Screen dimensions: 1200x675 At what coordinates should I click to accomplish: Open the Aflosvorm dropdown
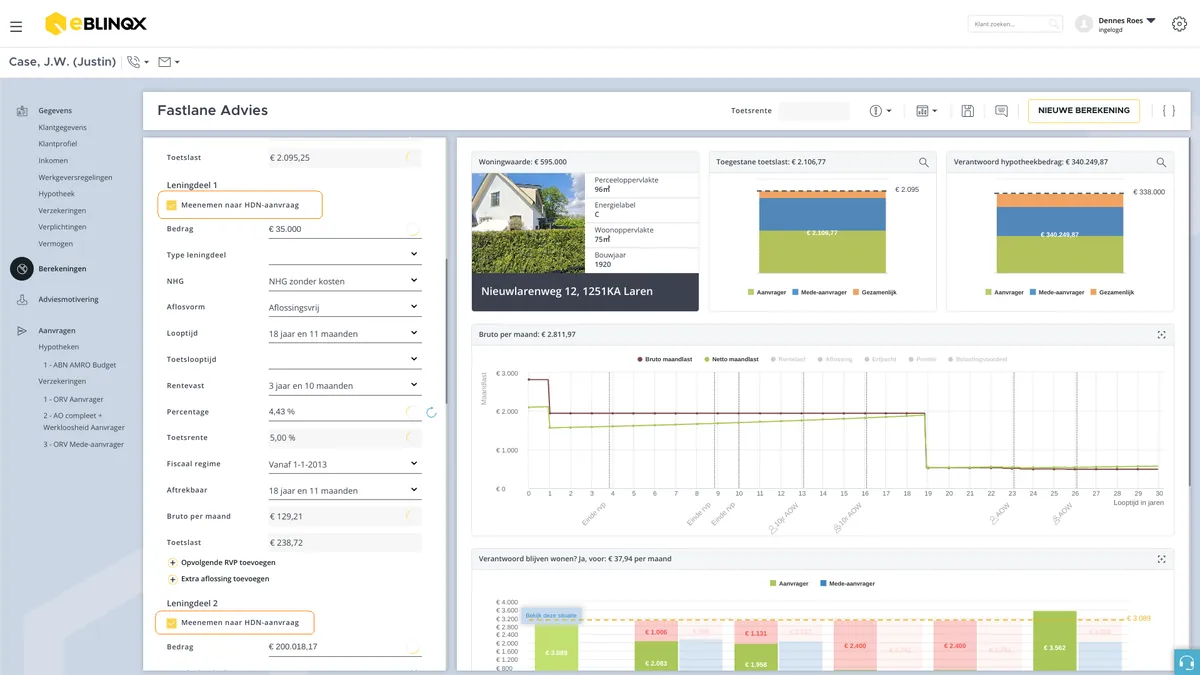[344, 307]
